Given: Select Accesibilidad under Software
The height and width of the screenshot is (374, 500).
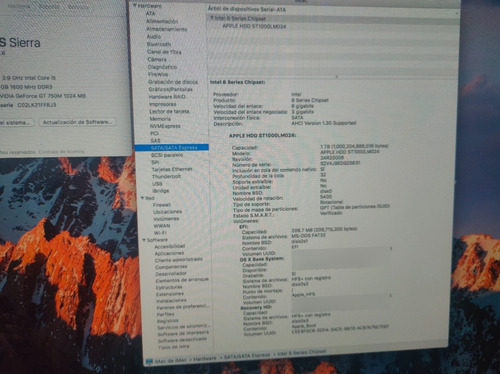Looking at the screenshot, I should coord(170,246).
